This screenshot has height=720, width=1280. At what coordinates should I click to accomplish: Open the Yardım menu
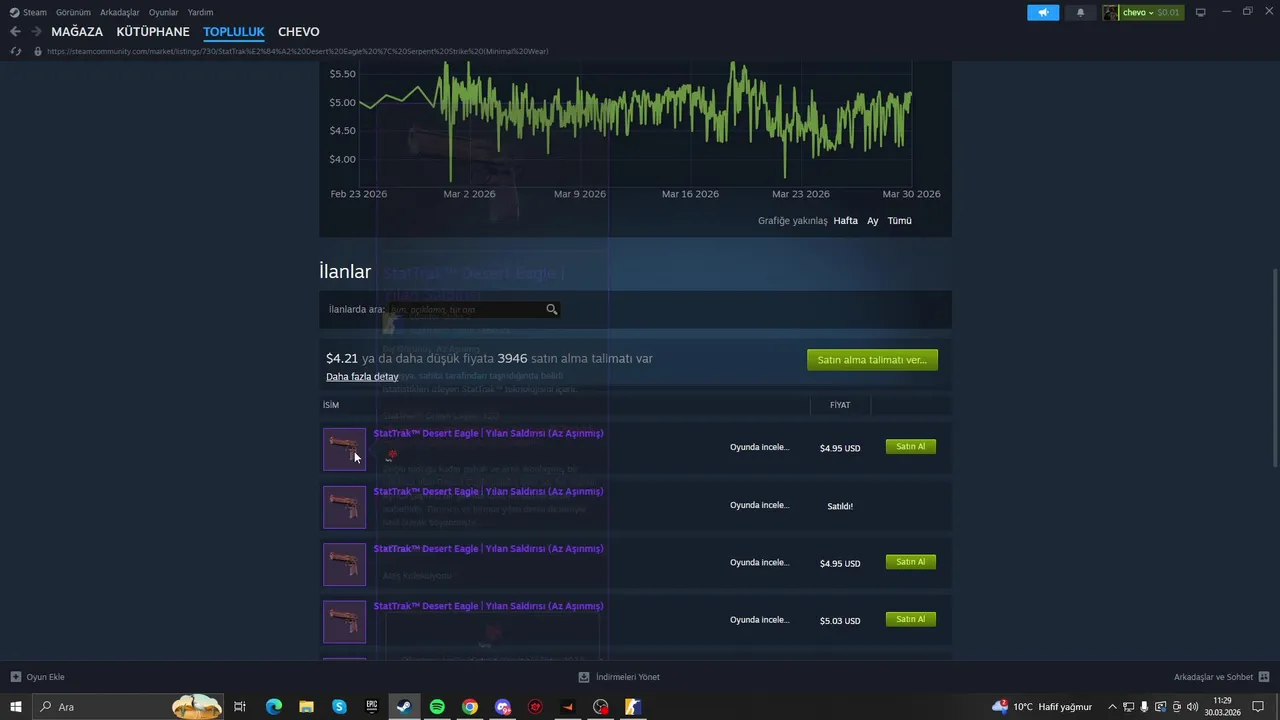pos(200,12)
